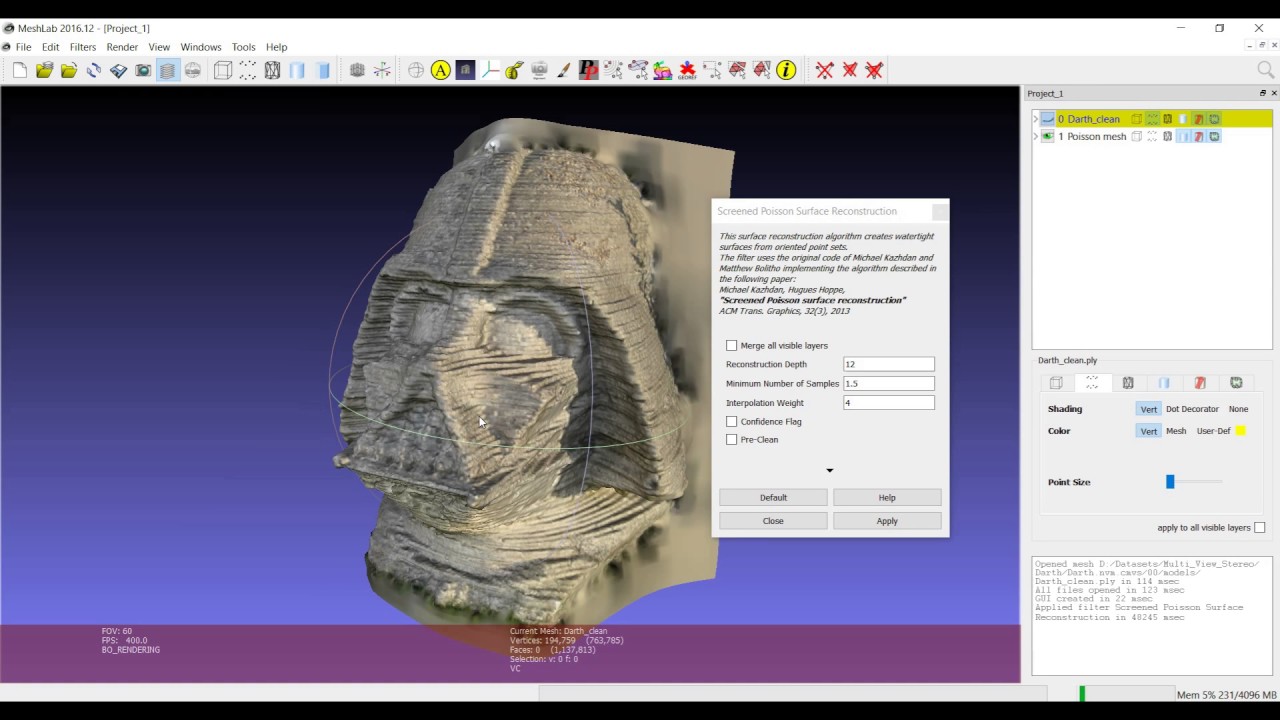Click the last red delete-selection icon

[874, 70]
